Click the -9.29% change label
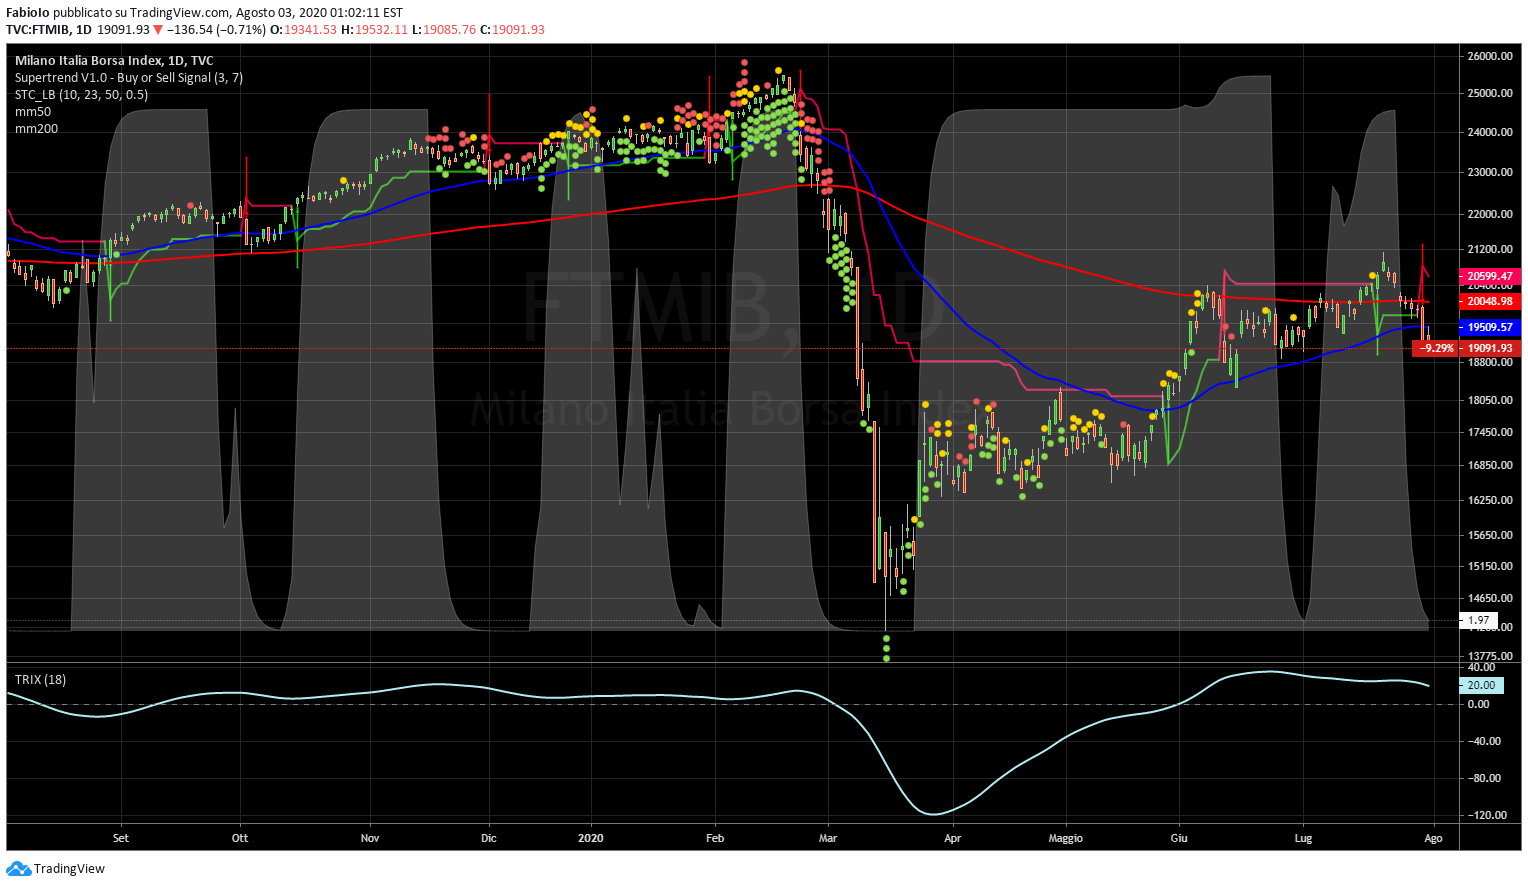The image size is (1528, 887). 1436,348
